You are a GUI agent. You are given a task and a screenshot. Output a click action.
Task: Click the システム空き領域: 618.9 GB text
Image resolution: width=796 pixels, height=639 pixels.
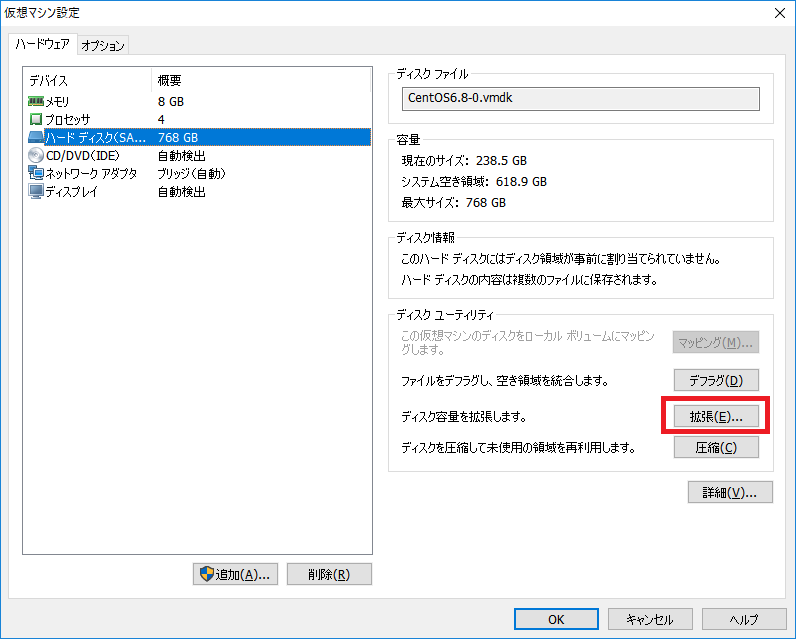[474, 182]
